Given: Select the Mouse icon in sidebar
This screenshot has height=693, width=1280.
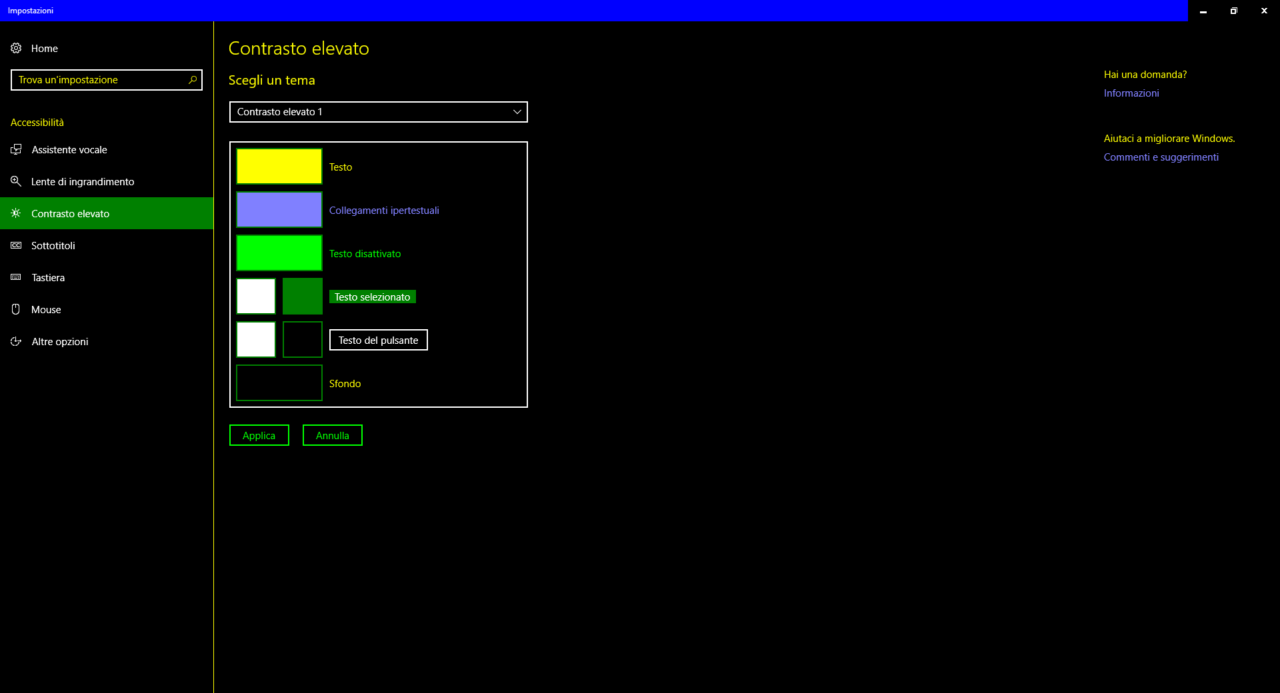Looking at the screenshot, I should [x=16, y=310].
